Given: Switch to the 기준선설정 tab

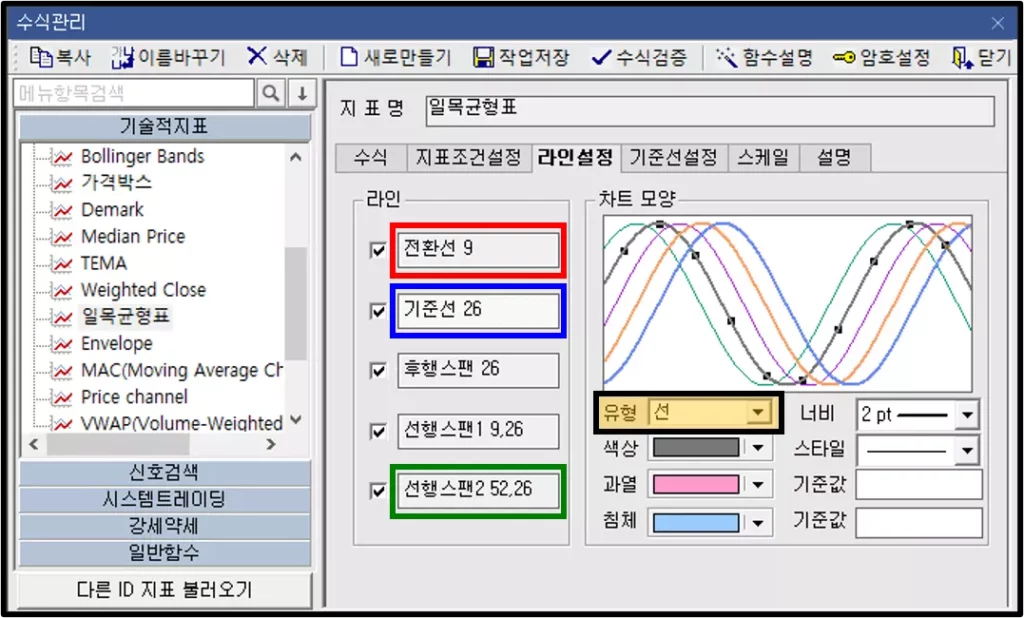Looking at the screenshot, I should (x=673, y=158).
